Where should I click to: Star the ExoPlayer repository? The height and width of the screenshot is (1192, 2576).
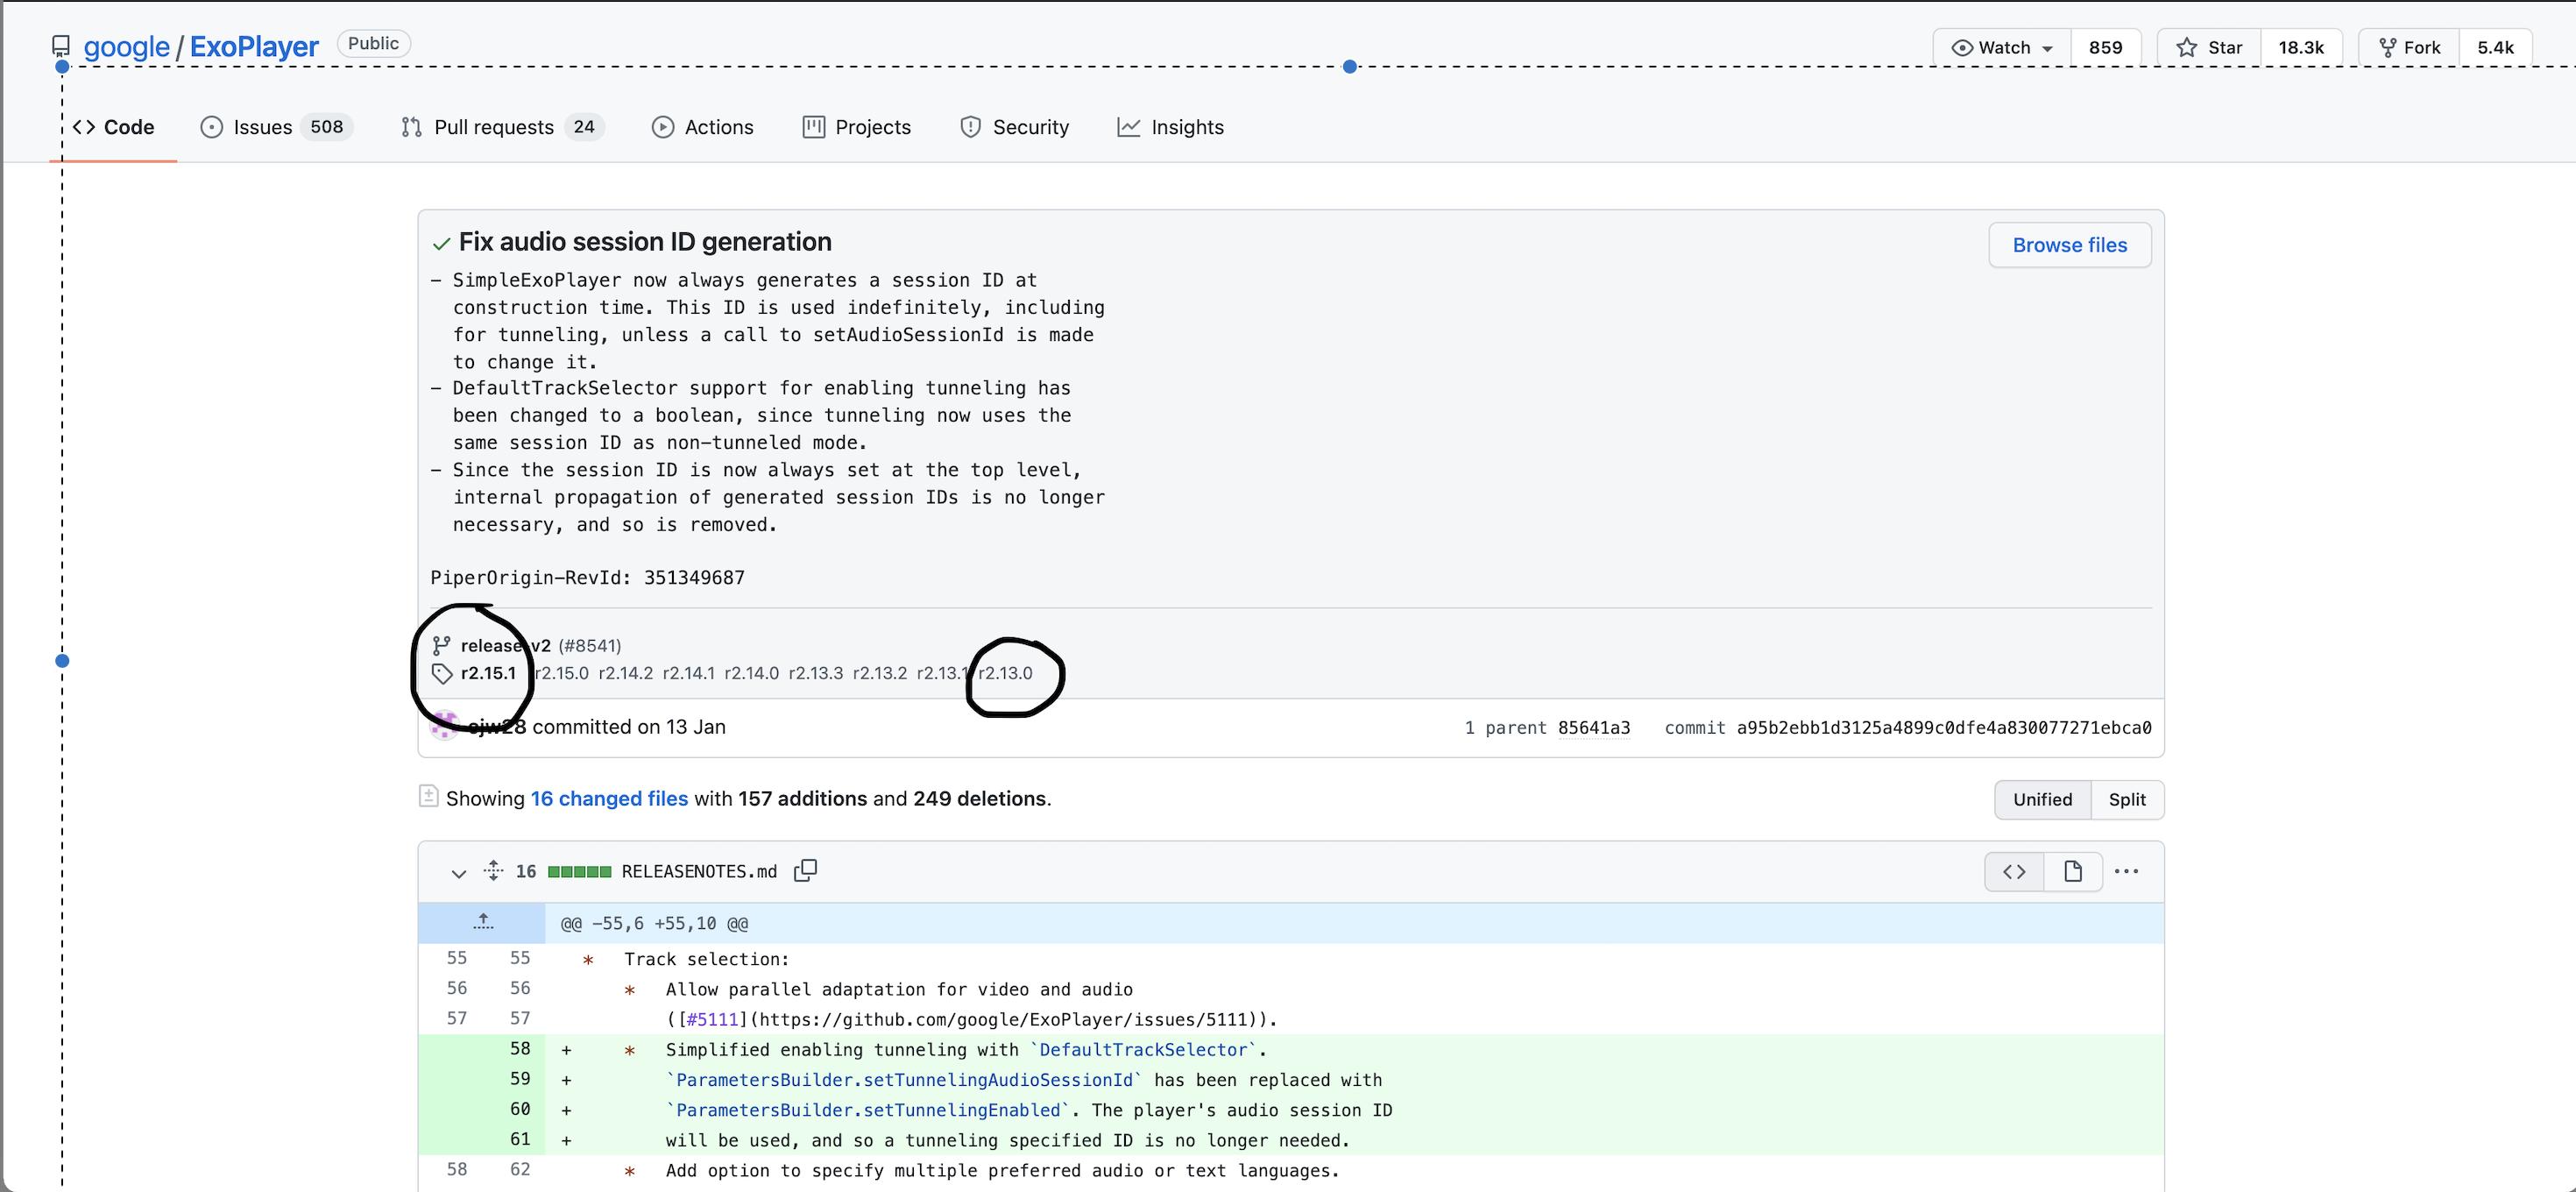pyautogui.click(x=2209, y=47)
